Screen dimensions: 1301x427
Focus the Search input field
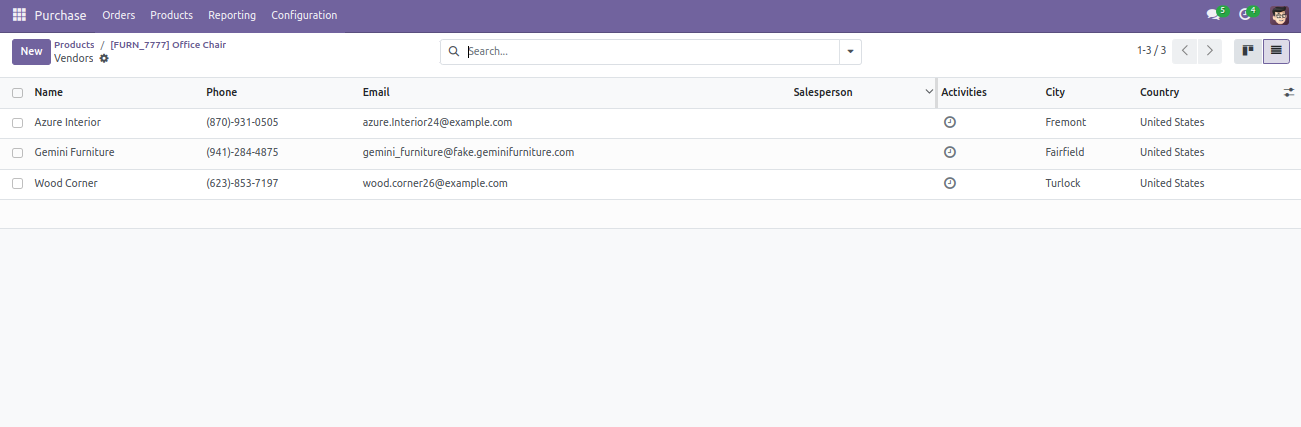click(652, 51)
